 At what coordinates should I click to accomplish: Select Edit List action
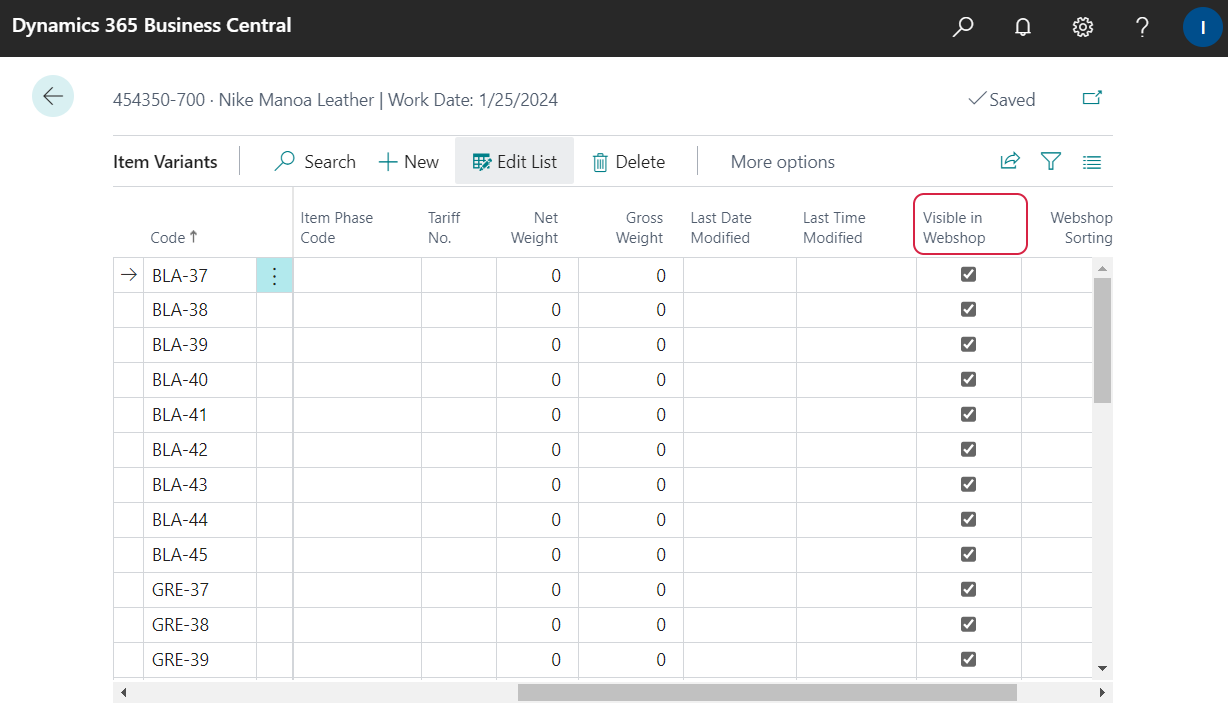[514, 161]
